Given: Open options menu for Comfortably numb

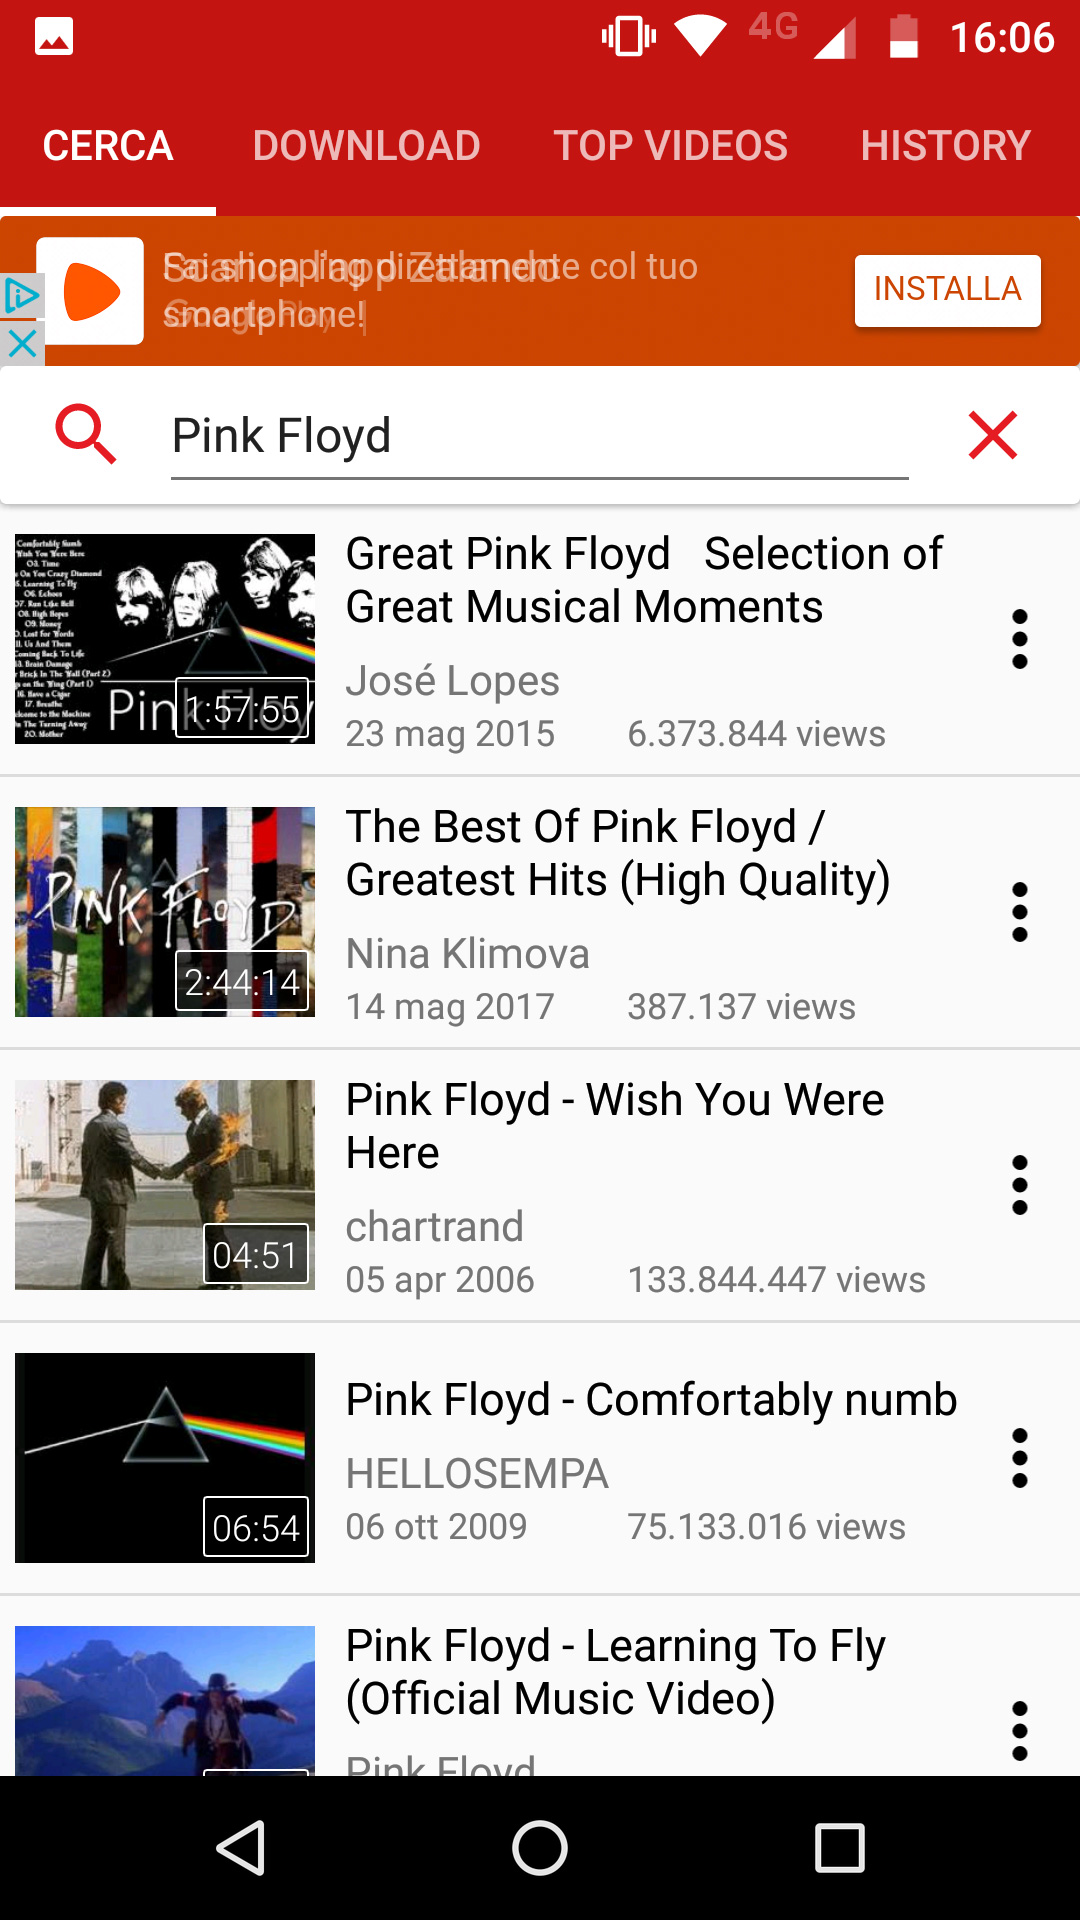Looking at the screenshot, I should click(1019, 1458).
